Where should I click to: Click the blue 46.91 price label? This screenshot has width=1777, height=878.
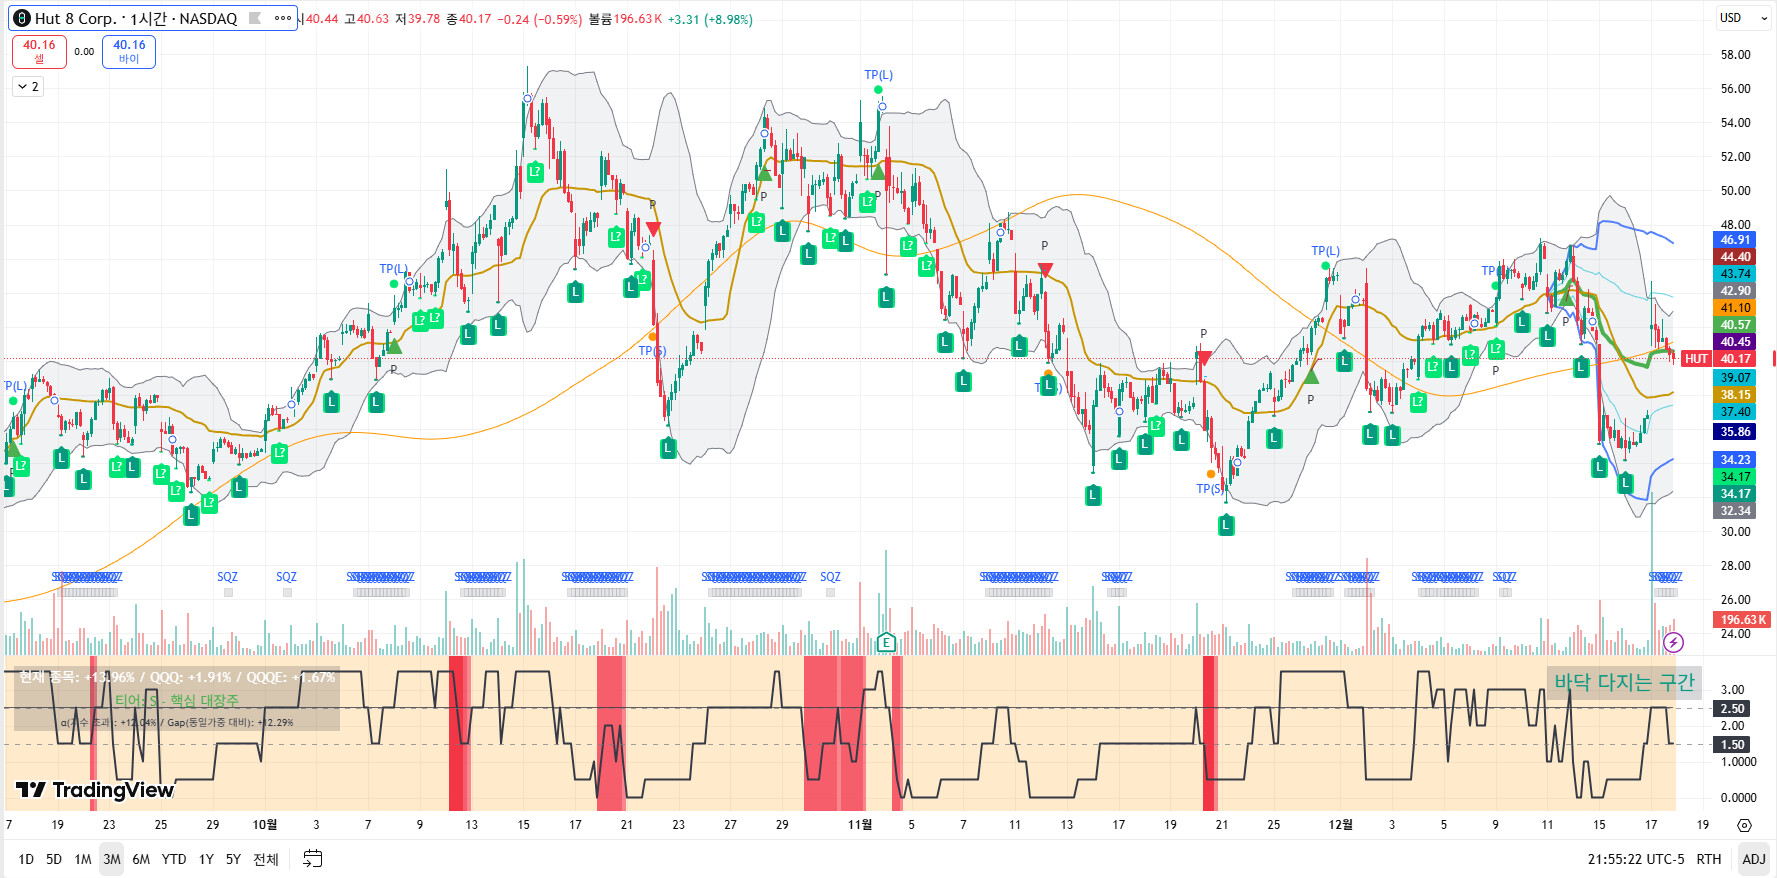1735,240
